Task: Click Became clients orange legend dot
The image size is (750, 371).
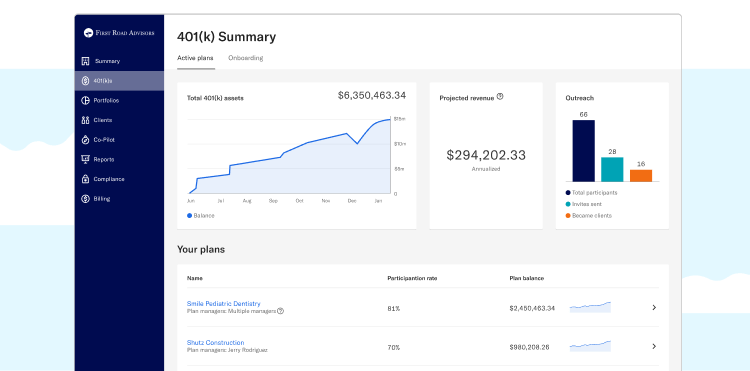Action: pos(568,216)
